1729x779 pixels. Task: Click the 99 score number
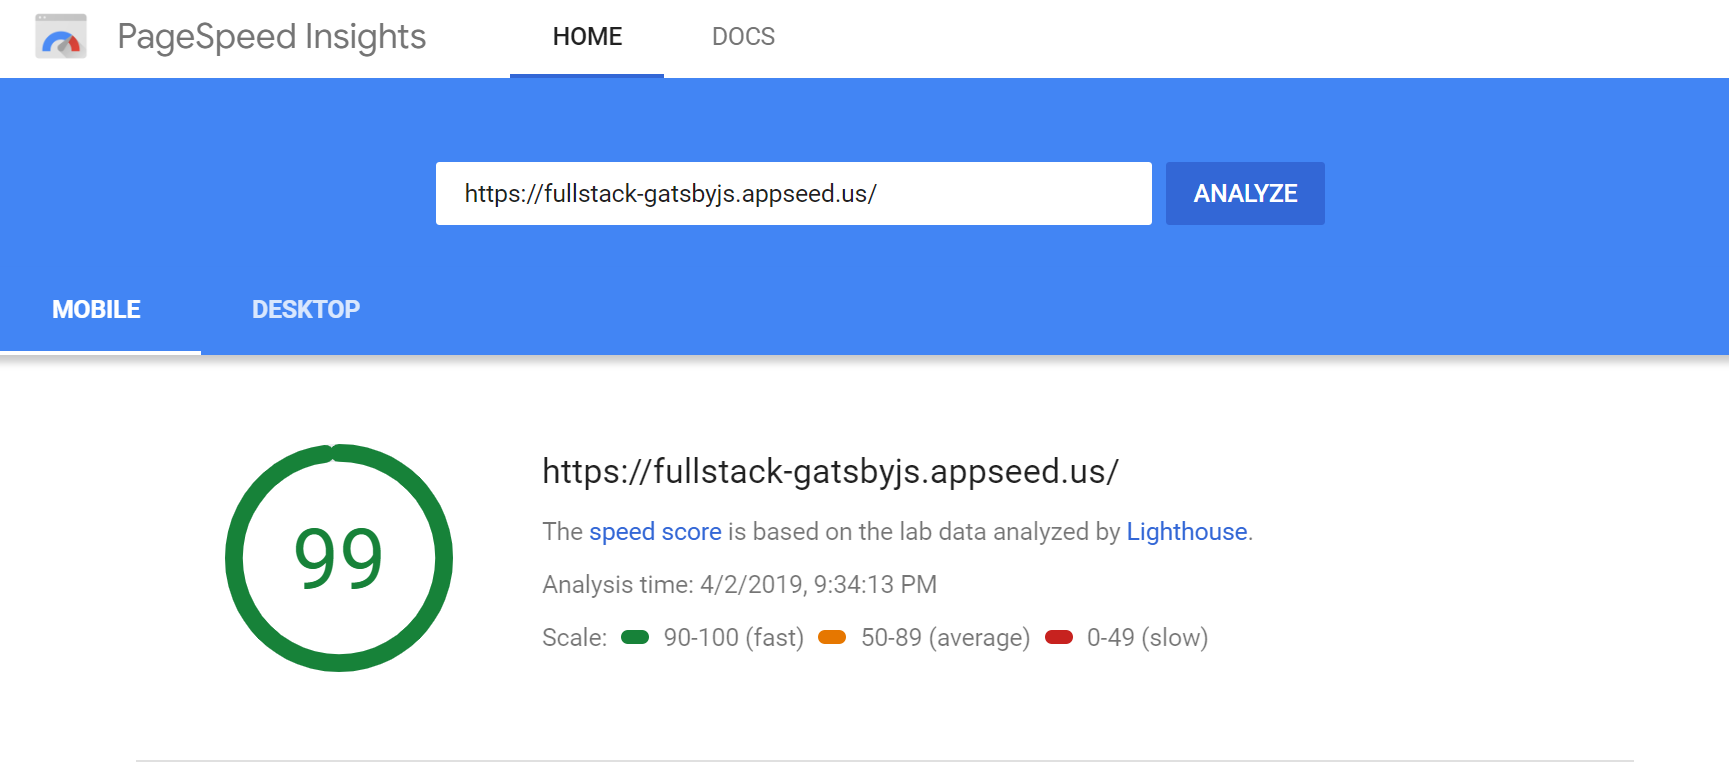click(338, 558)
